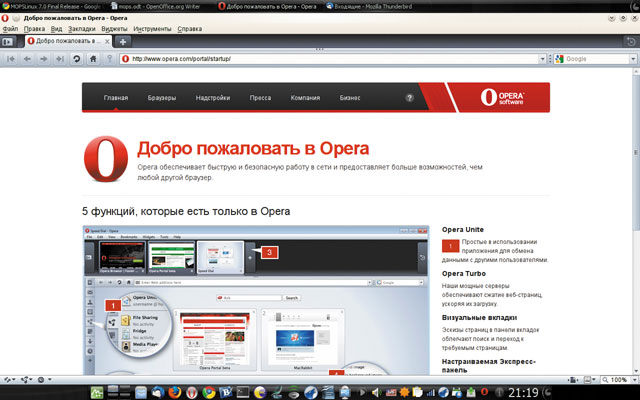Open Opera launcher icon in taskbar
The height and width of the screenshot is (400, 640).
[191, 393]
